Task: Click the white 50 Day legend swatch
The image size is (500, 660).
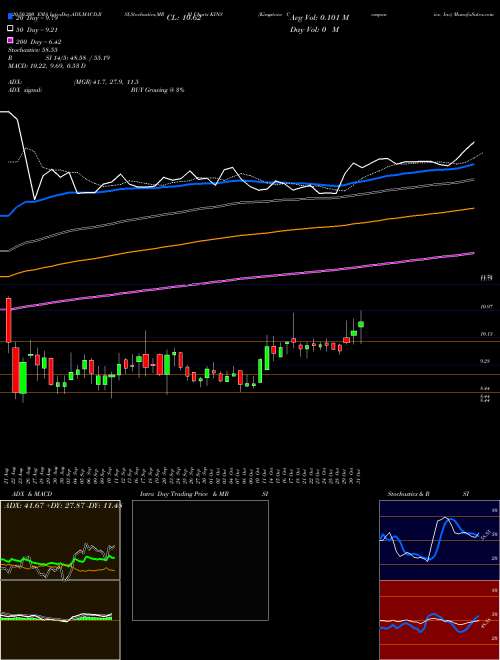Action: (11, 29)
